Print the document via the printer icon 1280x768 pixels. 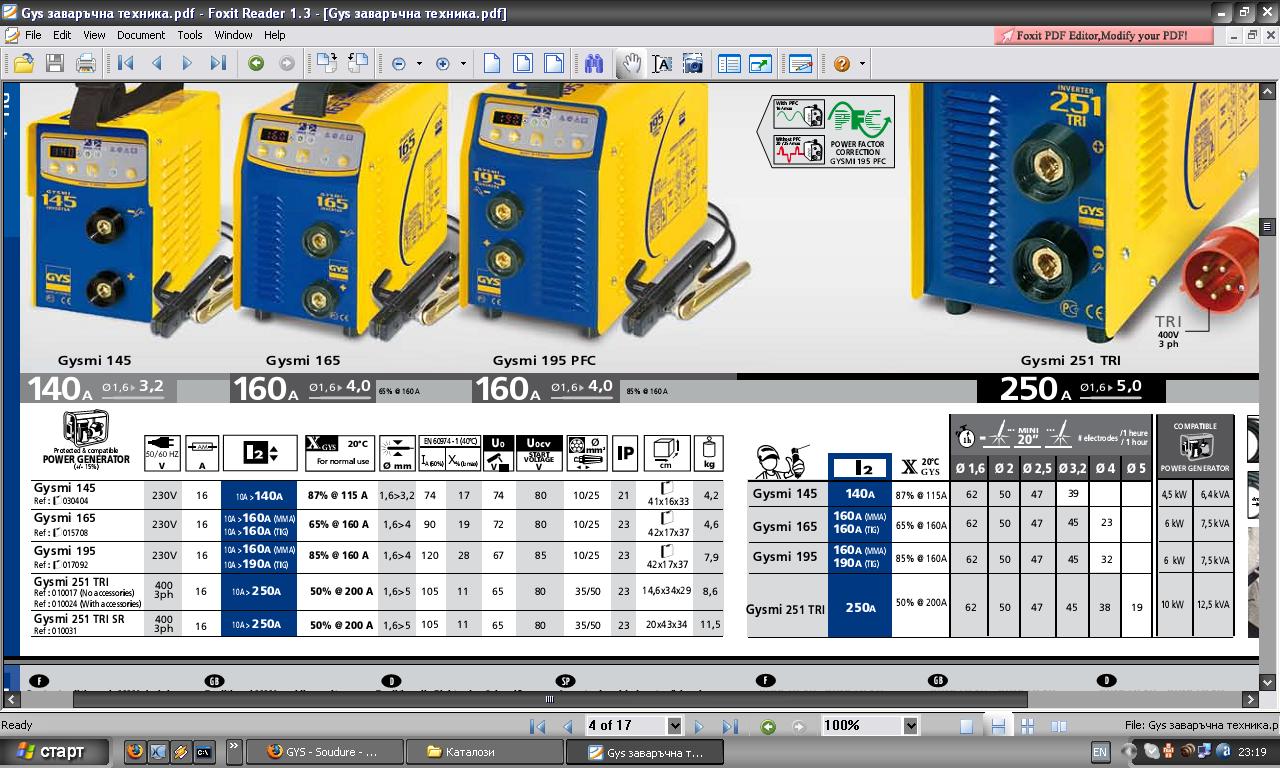tap(86, 64)
